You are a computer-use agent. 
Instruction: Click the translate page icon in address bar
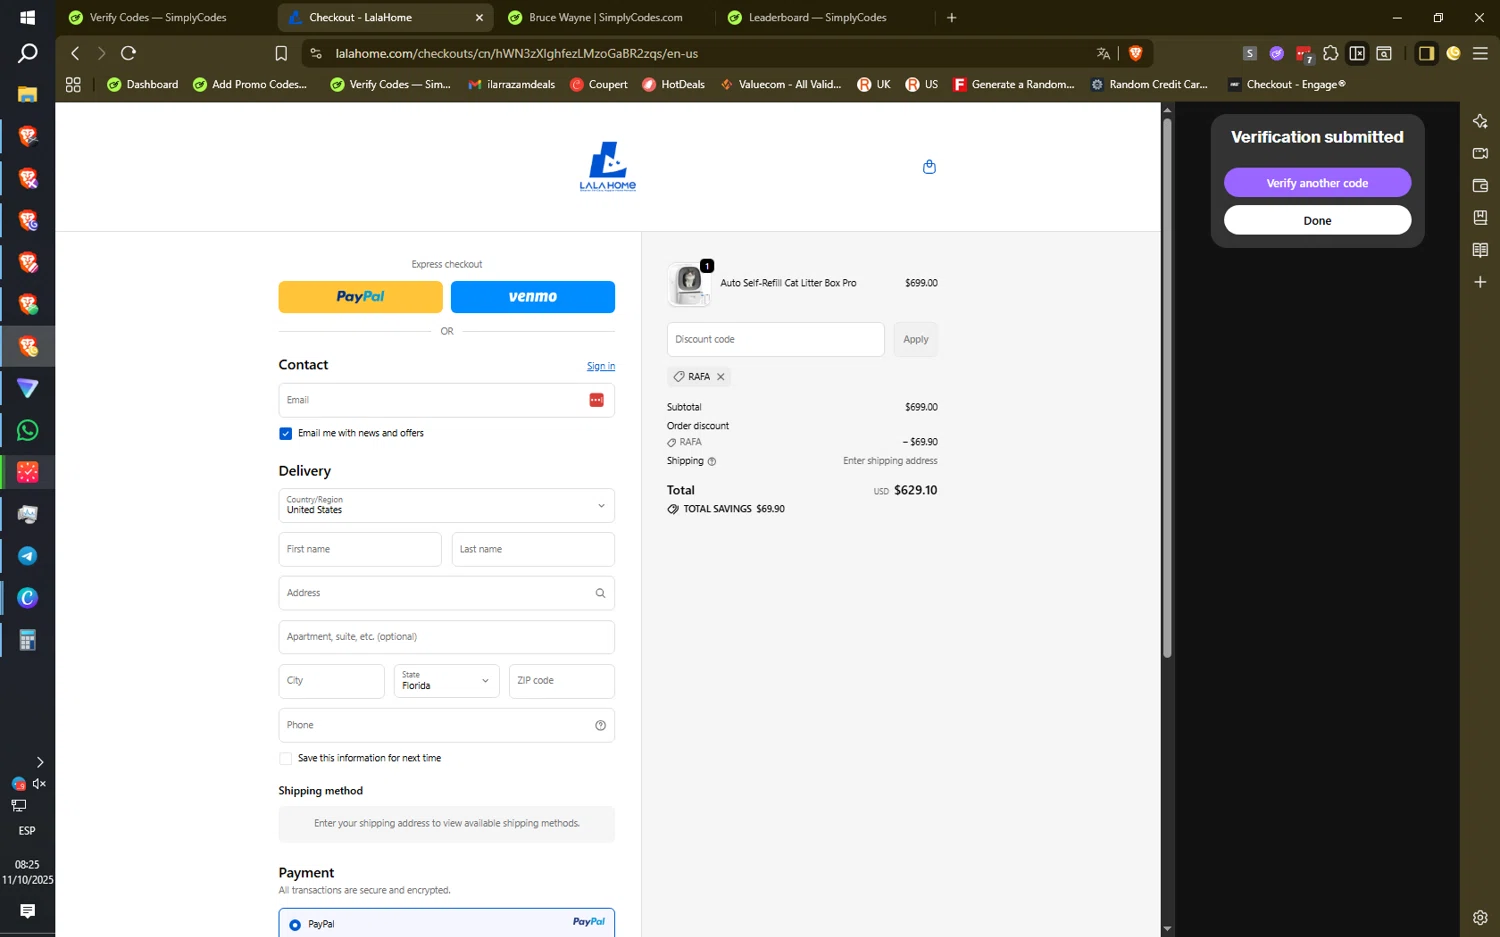point(1103,53)
